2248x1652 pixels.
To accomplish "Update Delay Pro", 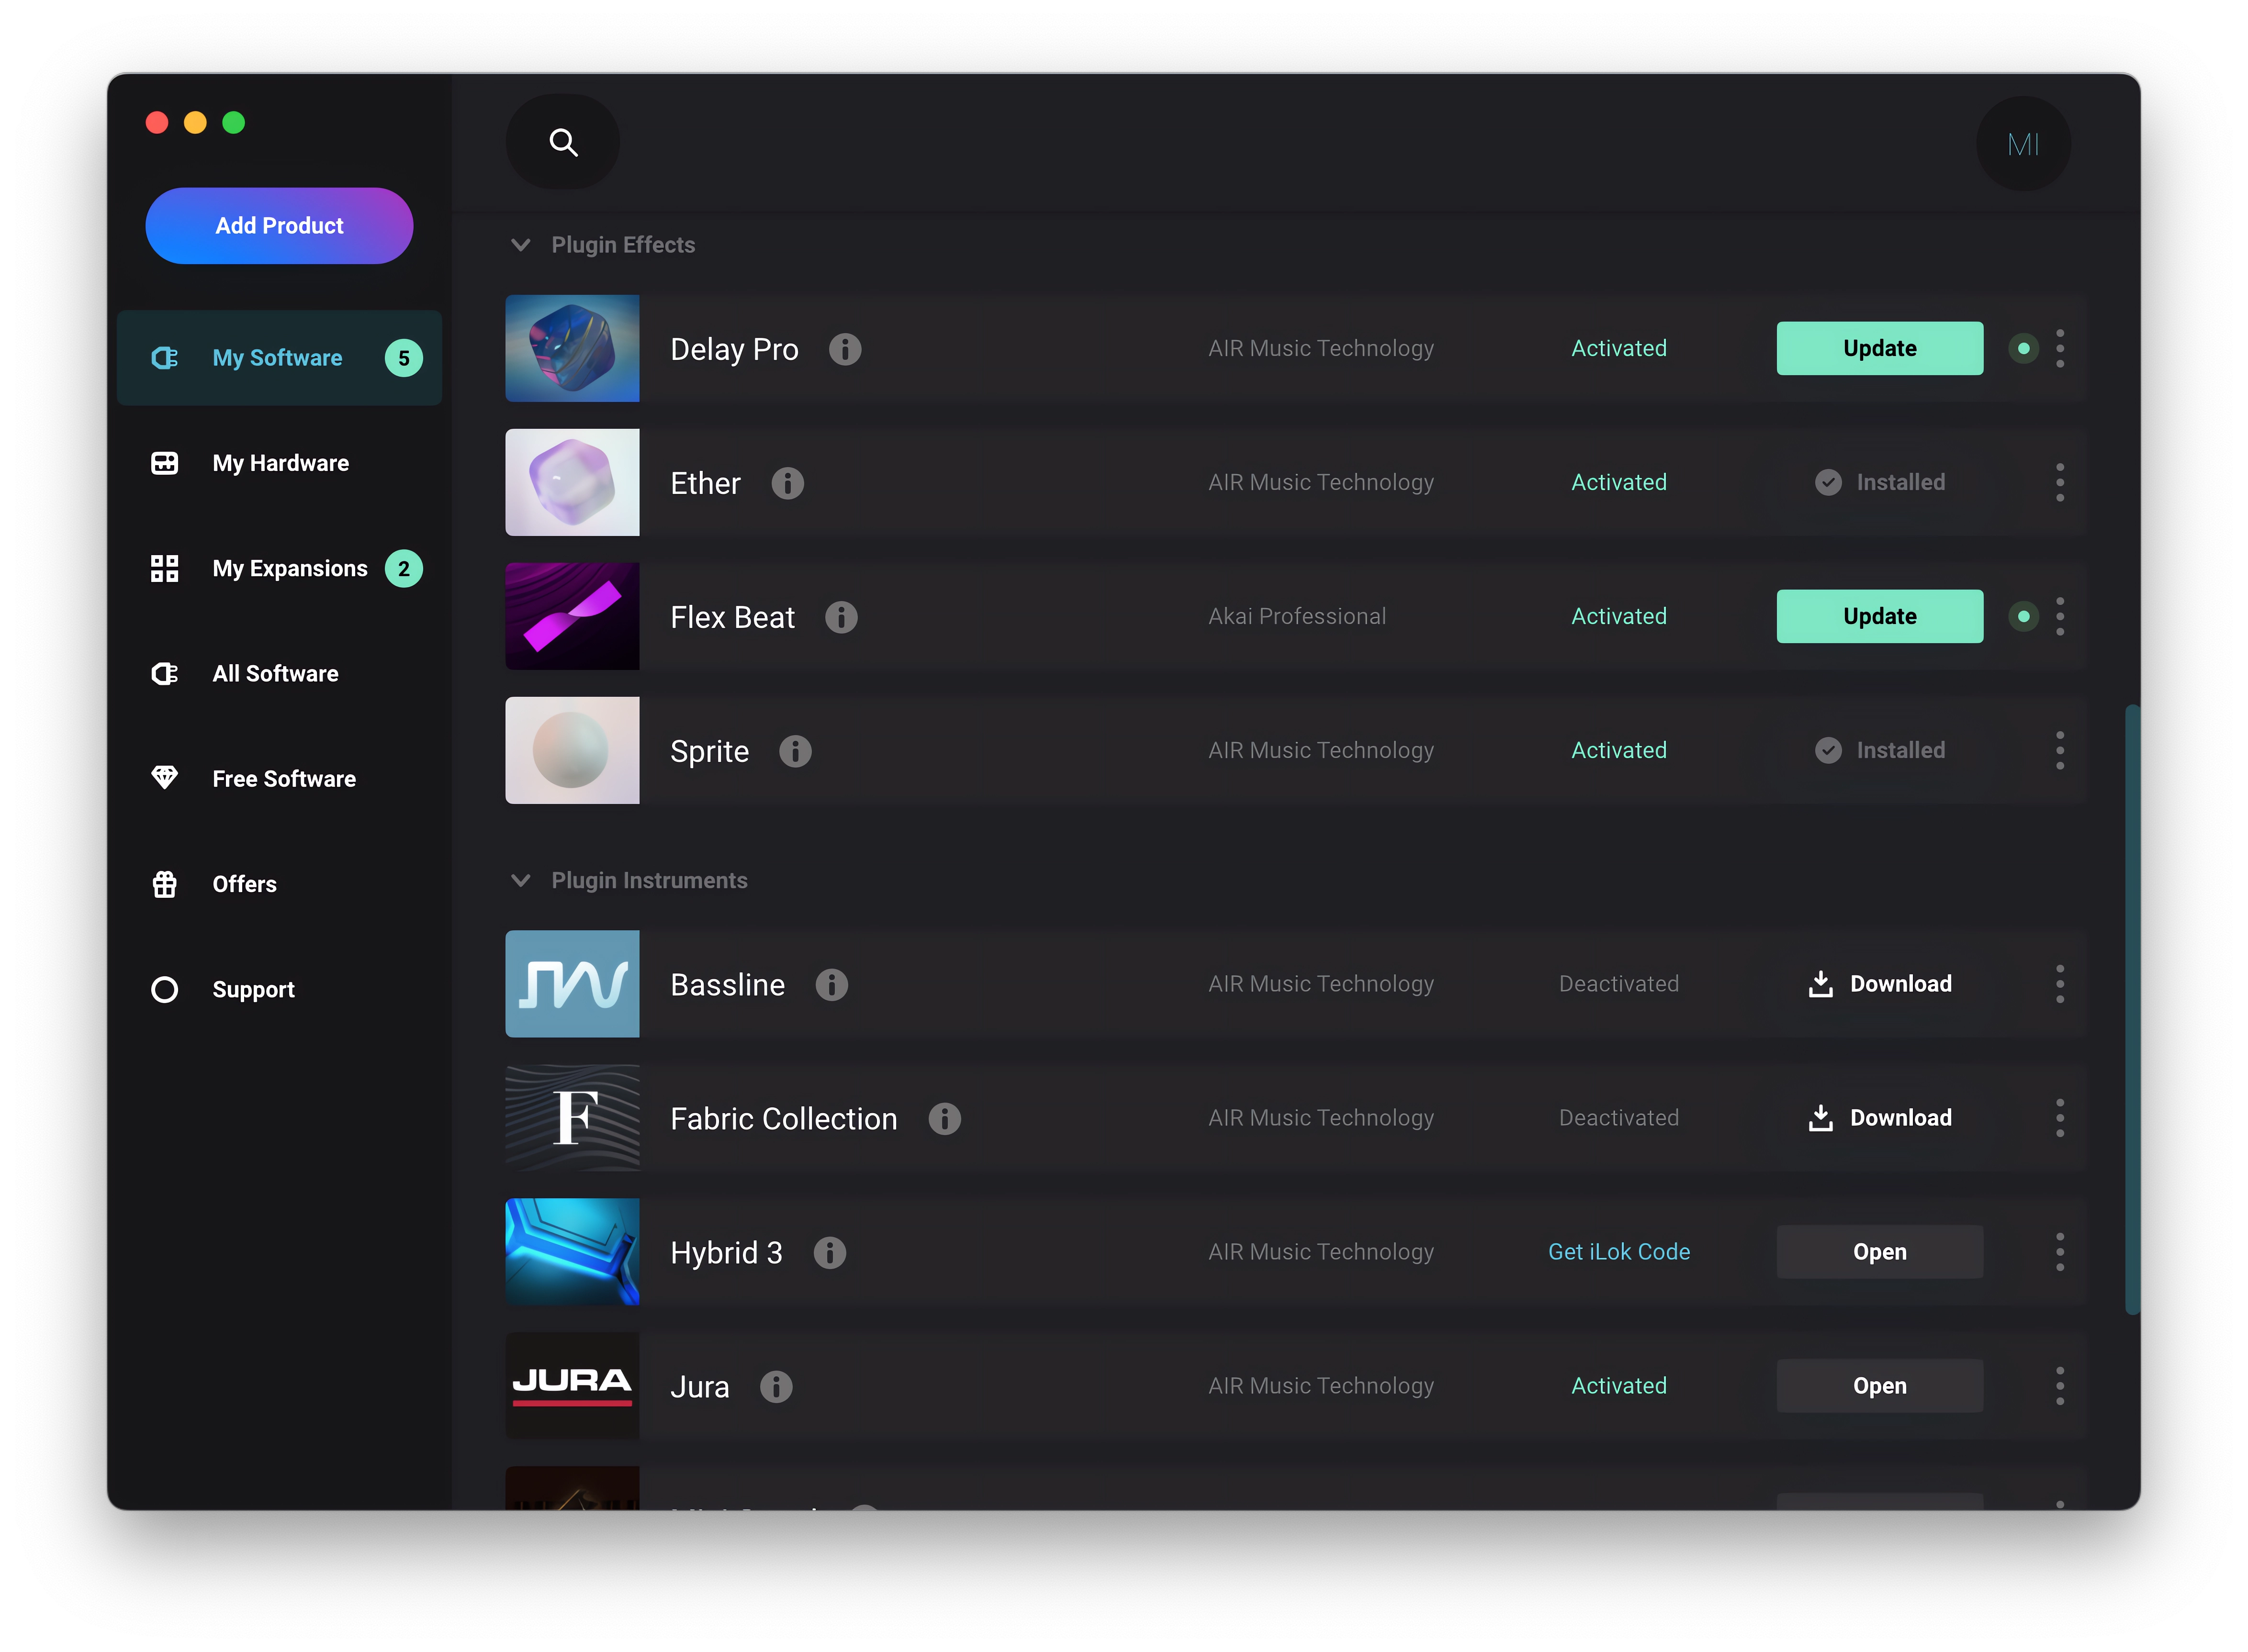I will pos(1879,349).
